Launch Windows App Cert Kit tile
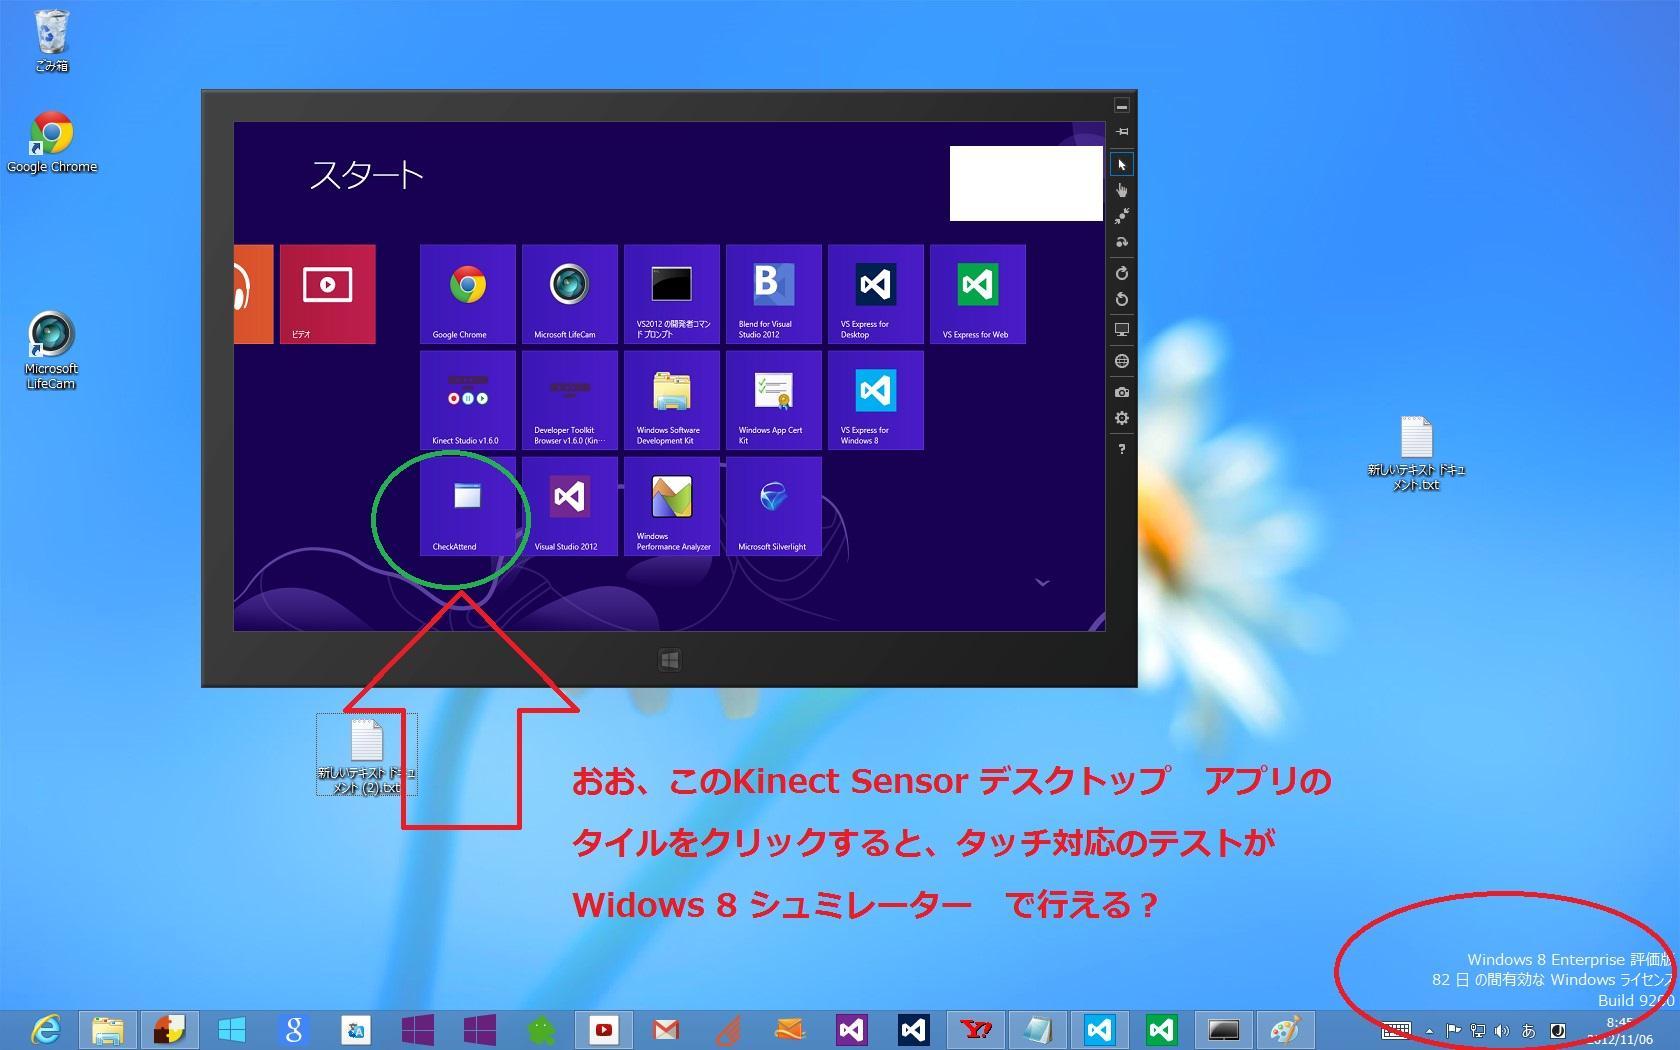The image size is (1680, 1050). tap(774, 400)
